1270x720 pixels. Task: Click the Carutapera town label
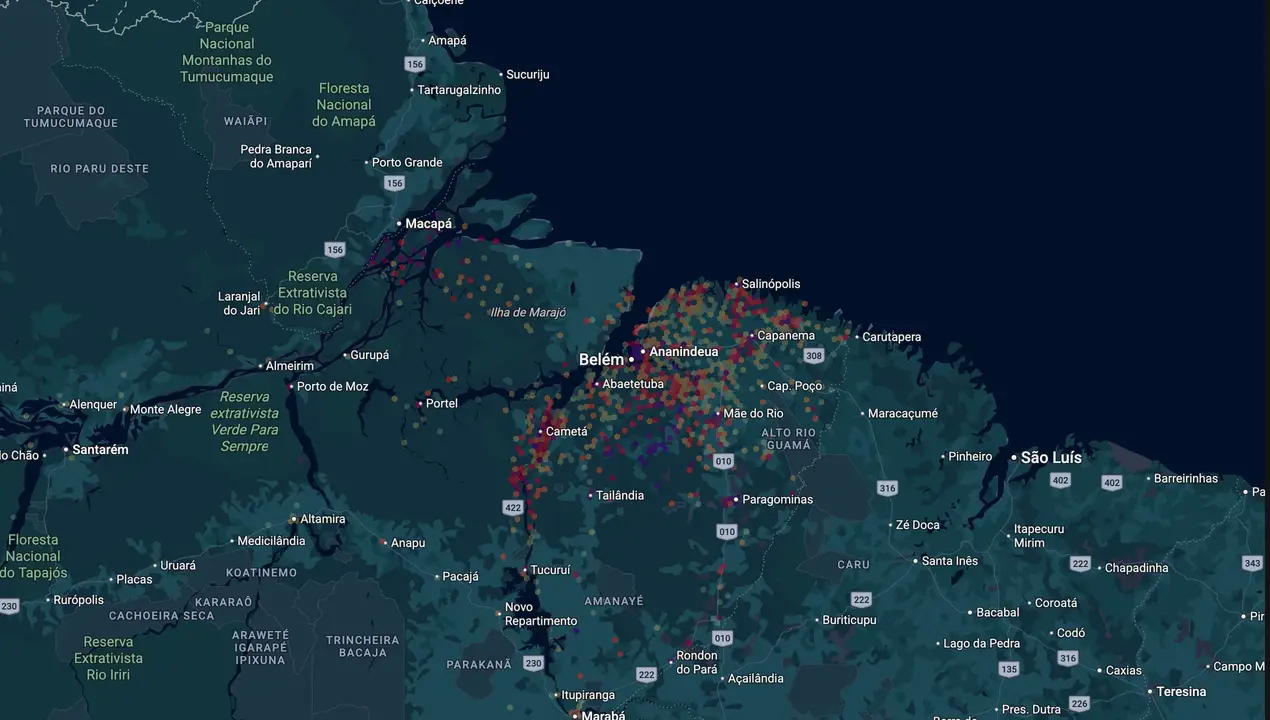(891, 338)
